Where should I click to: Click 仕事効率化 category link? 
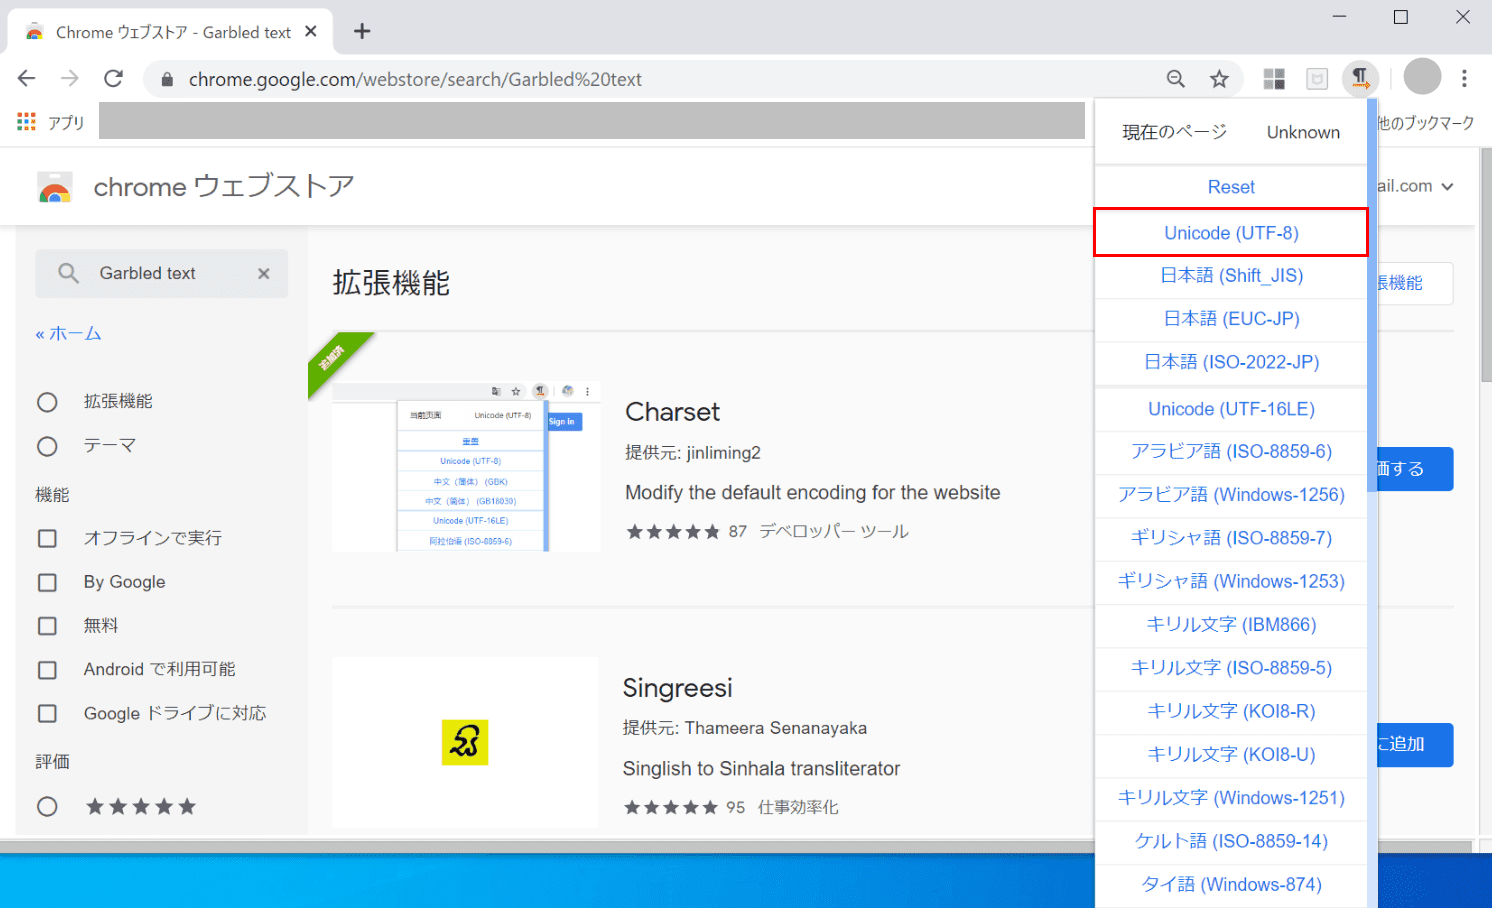(798, 807)
